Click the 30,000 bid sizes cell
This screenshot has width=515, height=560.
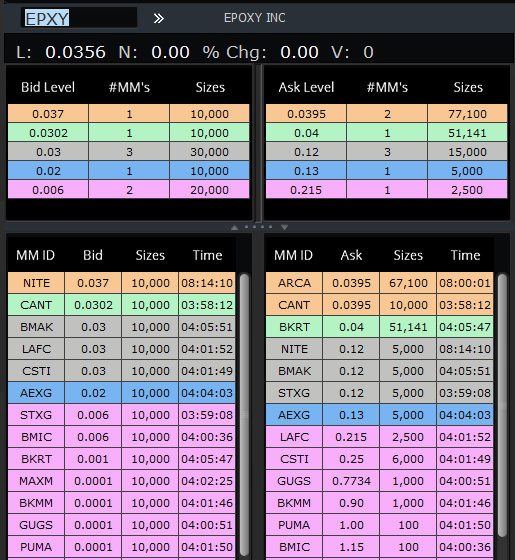(x=209, y=152)
